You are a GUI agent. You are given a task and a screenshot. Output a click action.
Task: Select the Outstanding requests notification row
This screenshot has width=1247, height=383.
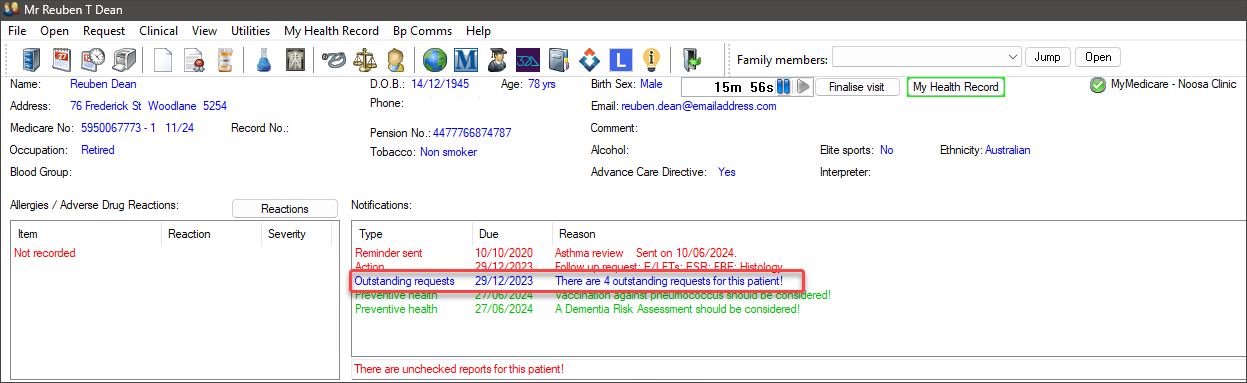(797, 281)
